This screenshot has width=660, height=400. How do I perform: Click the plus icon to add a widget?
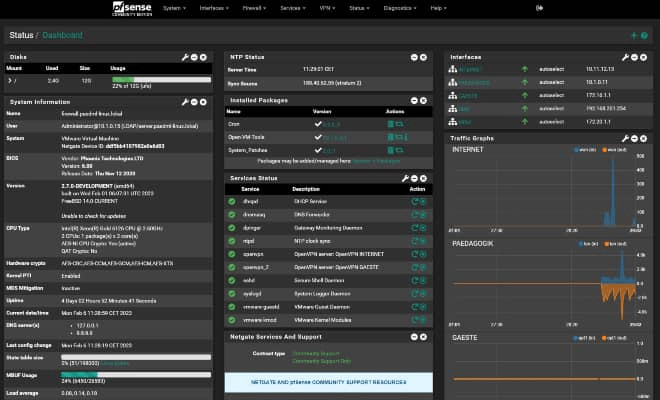pos(634,35)
